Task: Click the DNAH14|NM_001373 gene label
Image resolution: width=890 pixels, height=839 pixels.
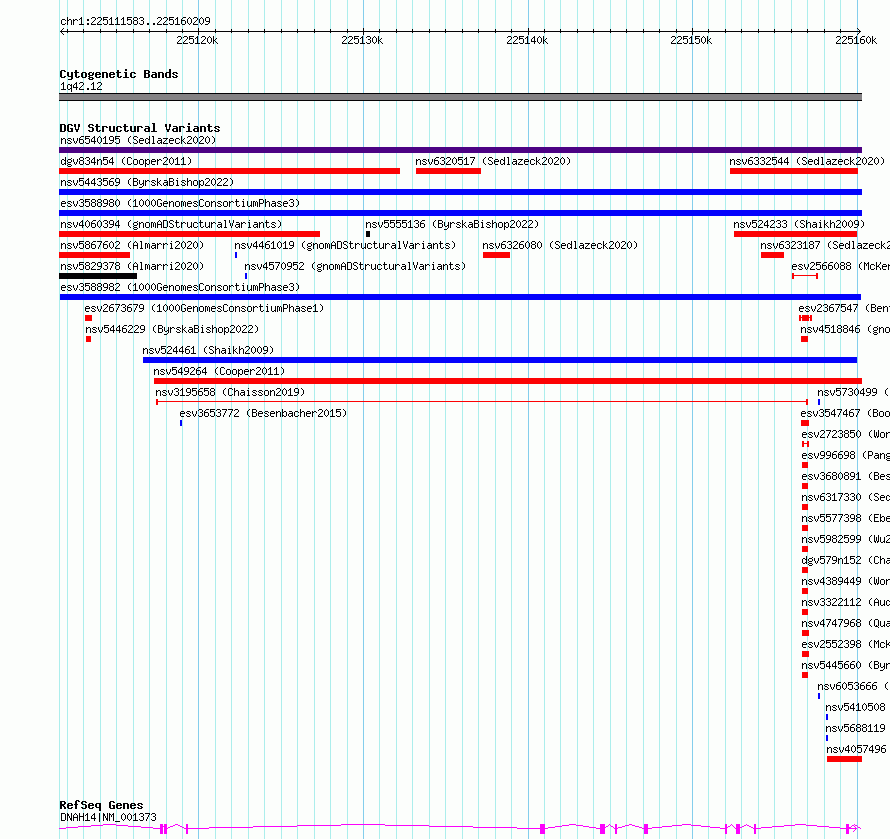Action: coord(108,817)
